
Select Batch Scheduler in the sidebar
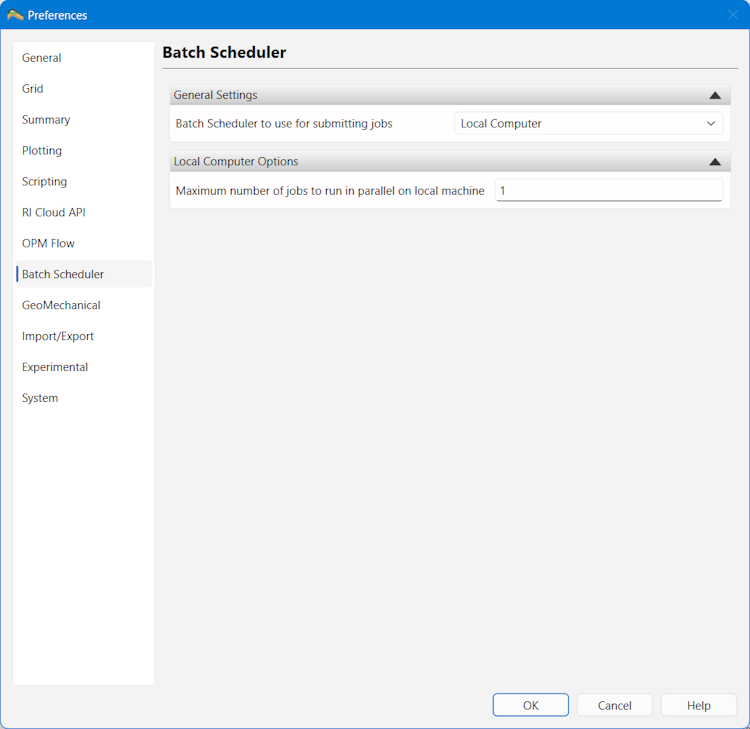(x=84, y=274)
